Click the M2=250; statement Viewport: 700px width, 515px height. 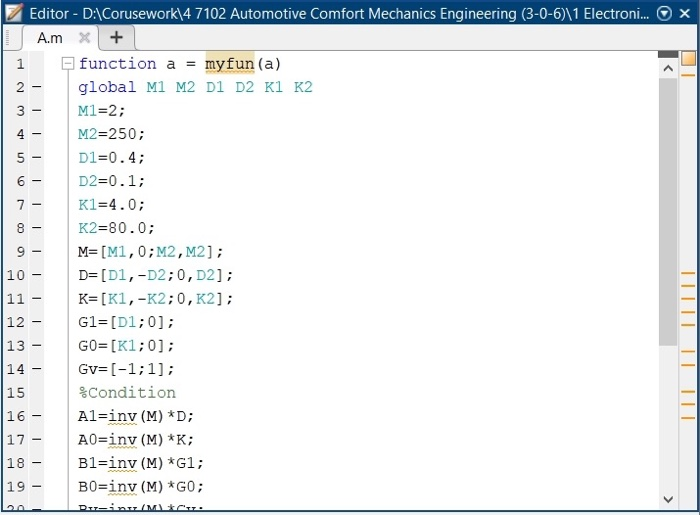pyautogui.click(x=112, y=134)
